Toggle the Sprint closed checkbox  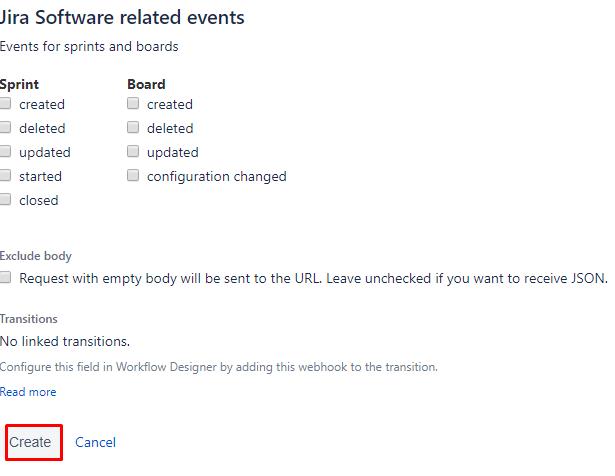tap(5, 199)
